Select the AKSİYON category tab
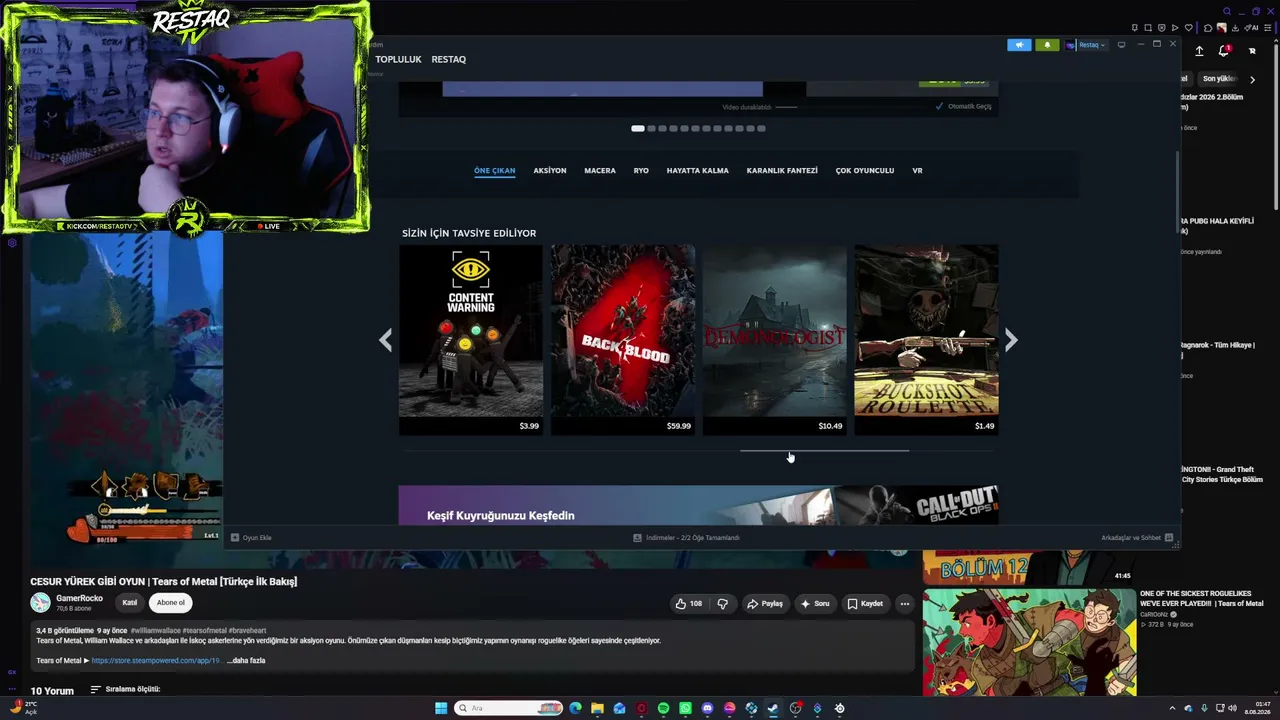This screenshot has height=720, width=1280. pyautogui.click(x=550, y=171)
